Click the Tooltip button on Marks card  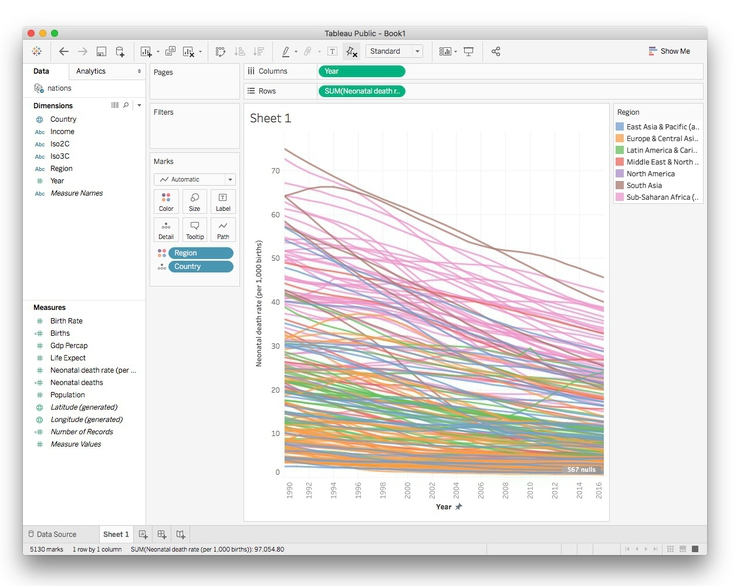click(194, 230)
